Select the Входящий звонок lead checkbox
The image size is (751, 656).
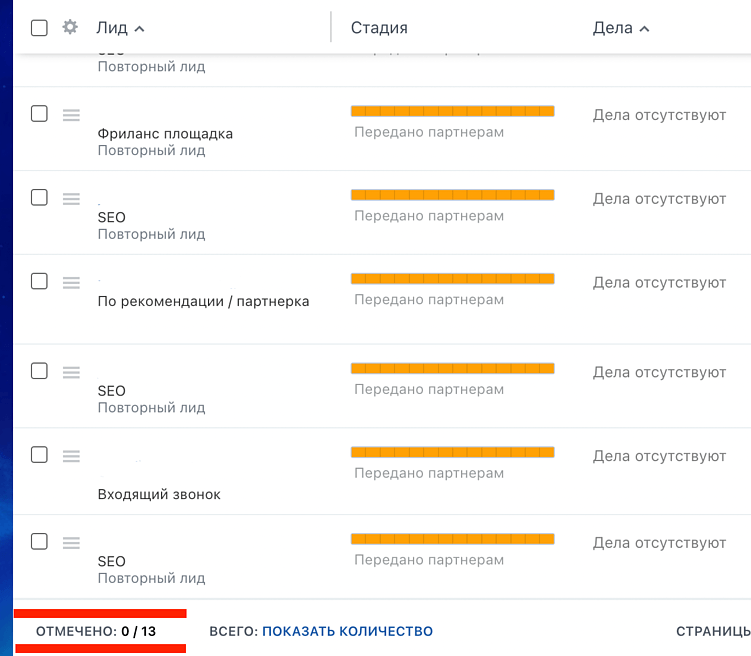(x=39, y=455)
